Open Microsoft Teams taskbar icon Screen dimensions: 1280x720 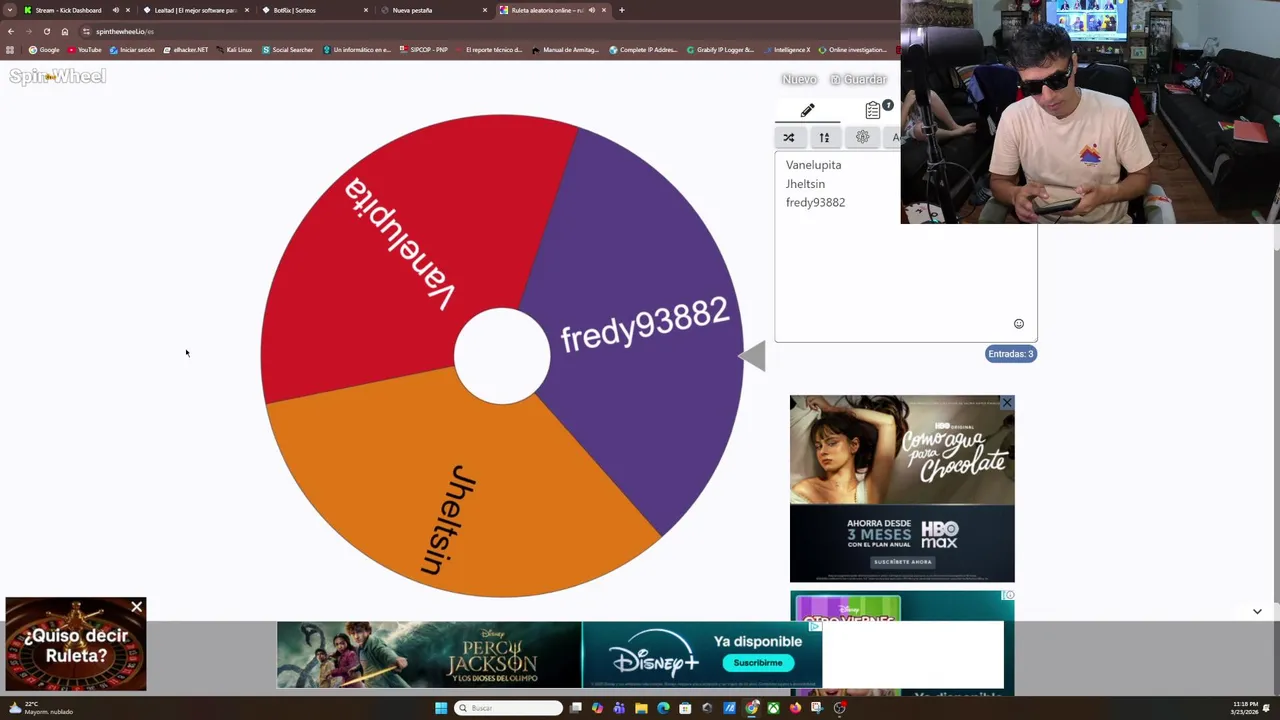[619, 708]
